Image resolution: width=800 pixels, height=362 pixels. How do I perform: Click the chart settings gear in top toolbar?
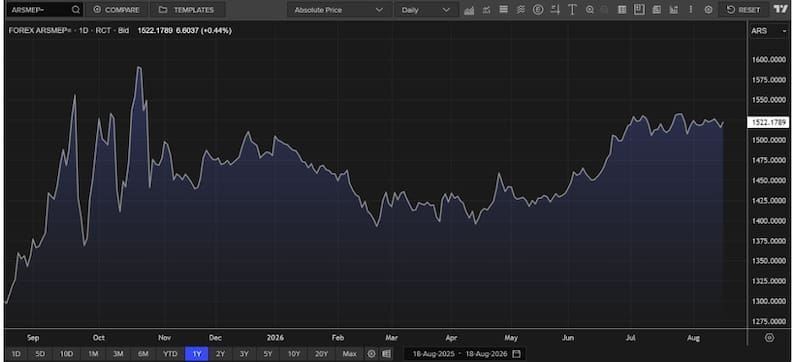708,10
